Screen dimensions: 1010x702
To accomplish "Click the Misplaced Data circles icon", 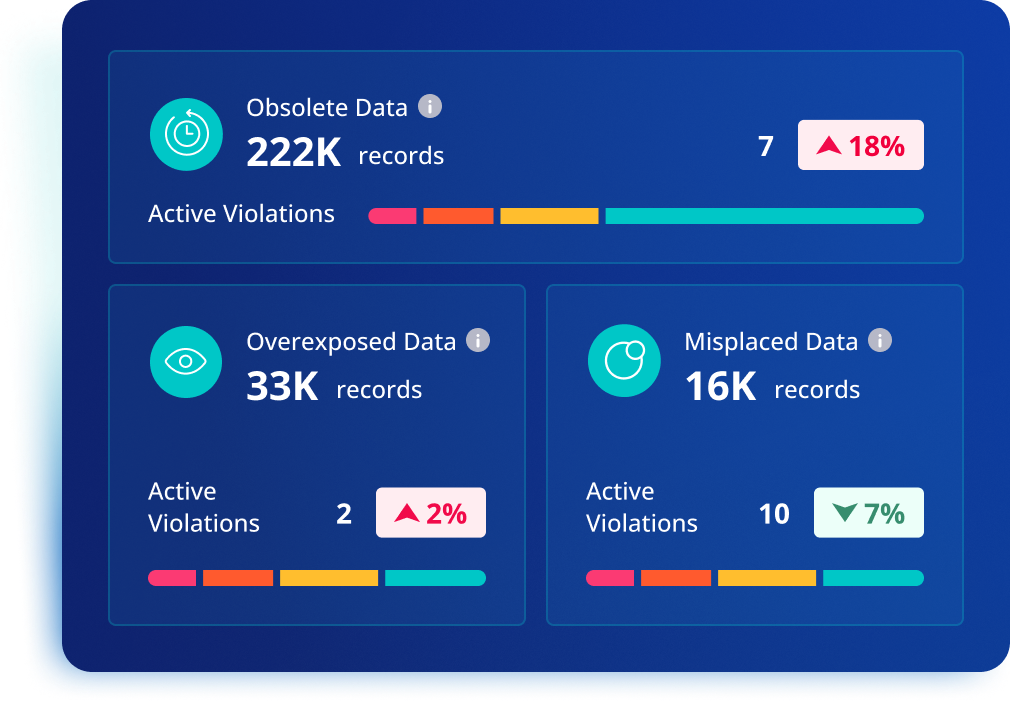I will (624, 360).
